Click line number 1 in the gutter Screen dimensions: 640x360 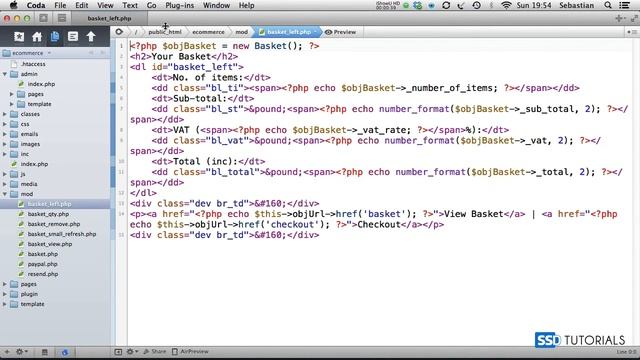pos(121,46)
